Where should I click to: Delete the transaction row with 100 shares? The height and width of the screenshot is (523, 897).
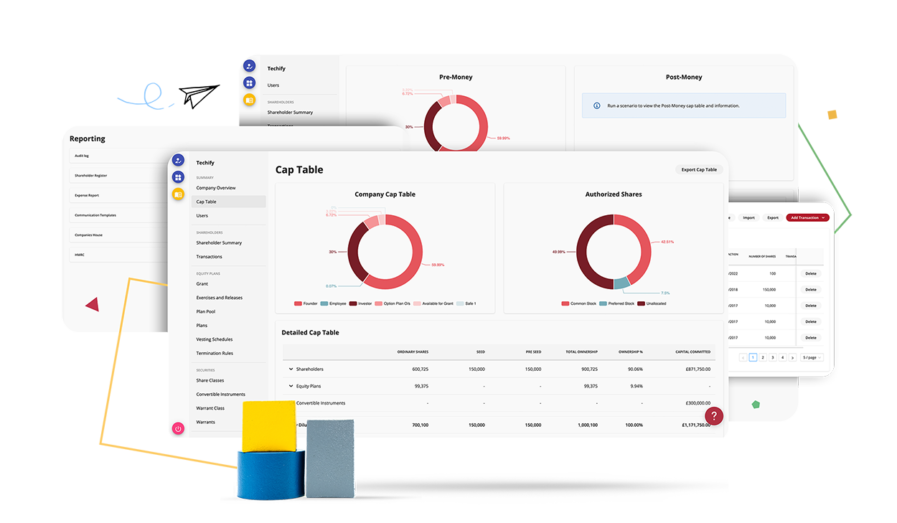pyautogui.click(x=811, y=274)
